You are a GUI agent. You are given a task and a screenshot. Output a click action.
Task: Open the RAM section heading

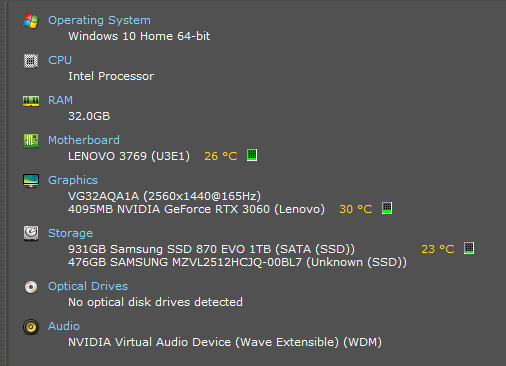pos(60,100)
